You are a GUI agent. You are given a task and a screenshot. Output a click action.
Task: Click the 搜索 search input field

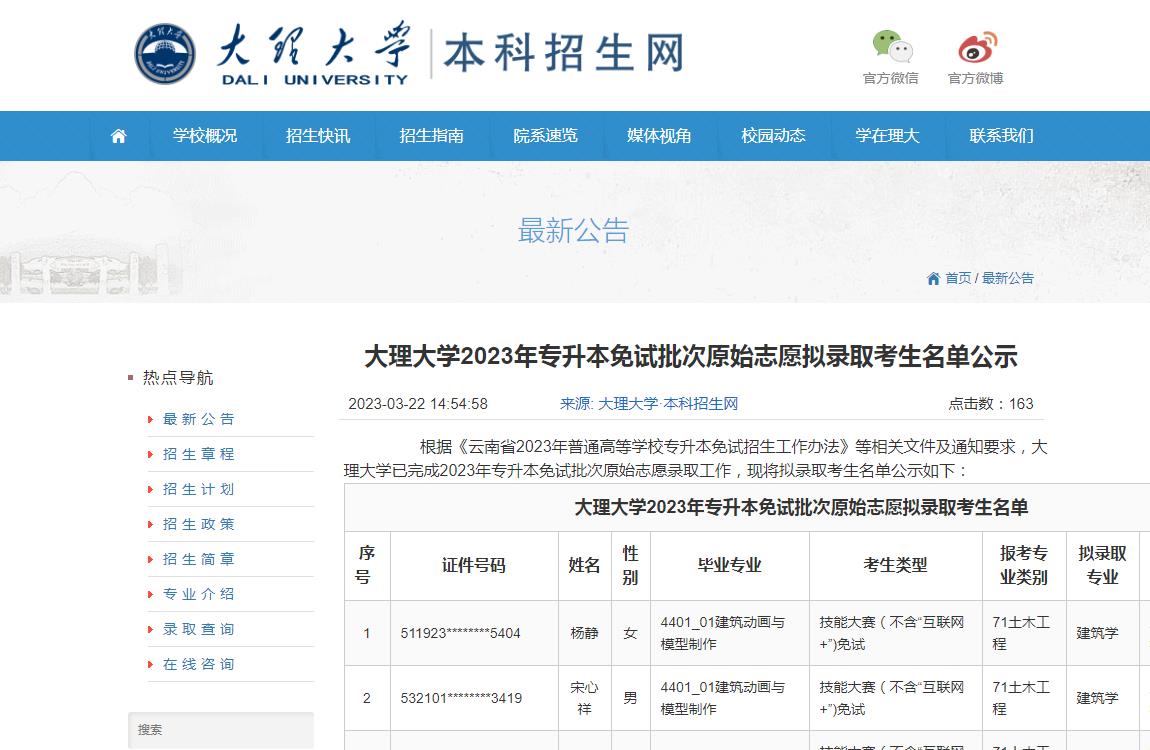pos(221,729)
